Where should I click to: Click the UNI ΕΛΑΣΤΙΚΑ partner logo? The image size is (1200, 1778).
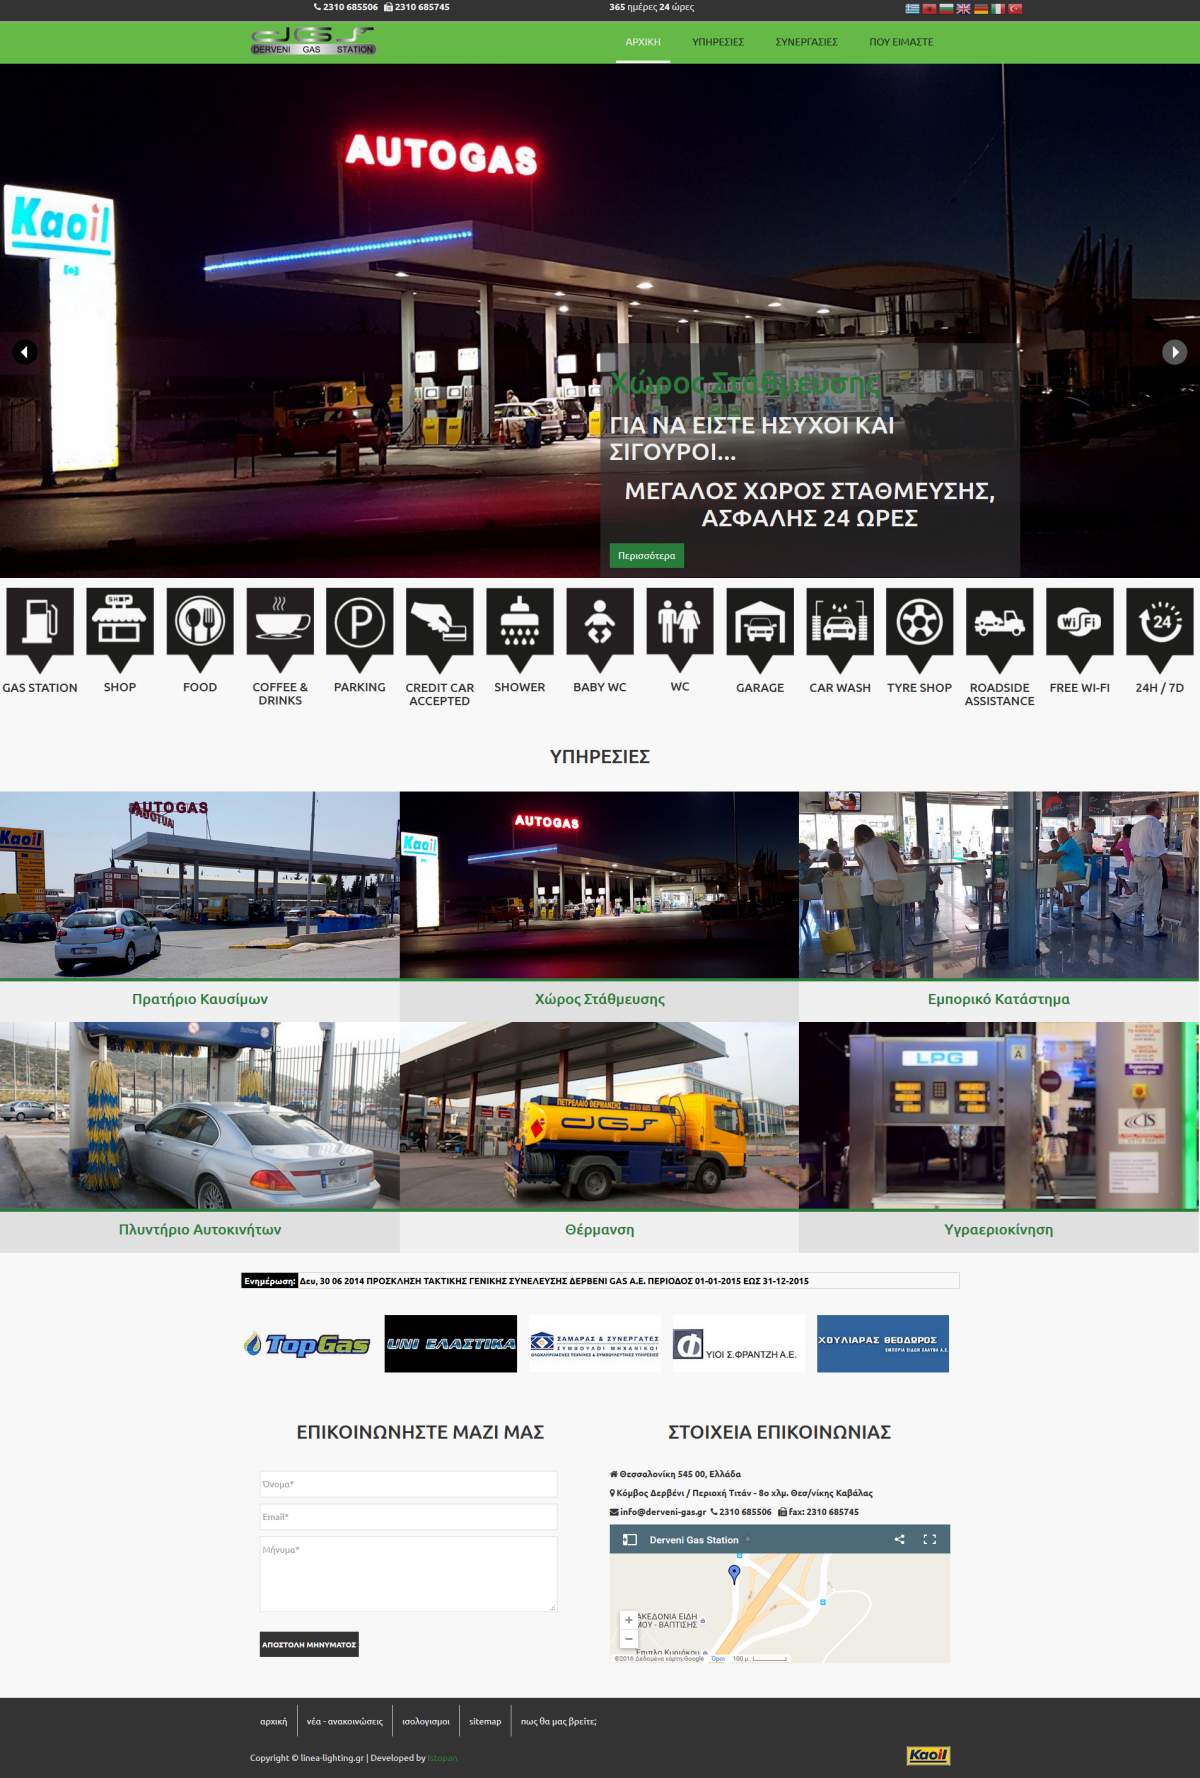(451, 1344)
